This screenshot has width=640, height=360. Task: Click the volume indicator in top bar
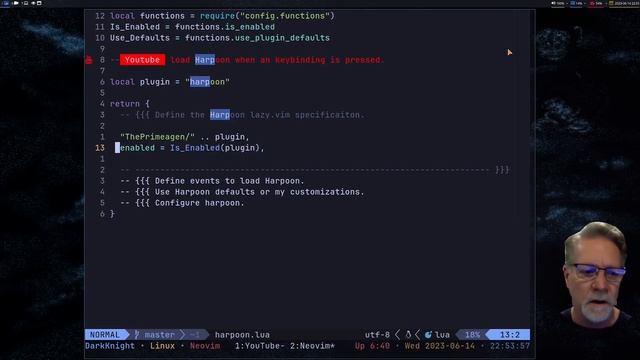click(558, 3)
